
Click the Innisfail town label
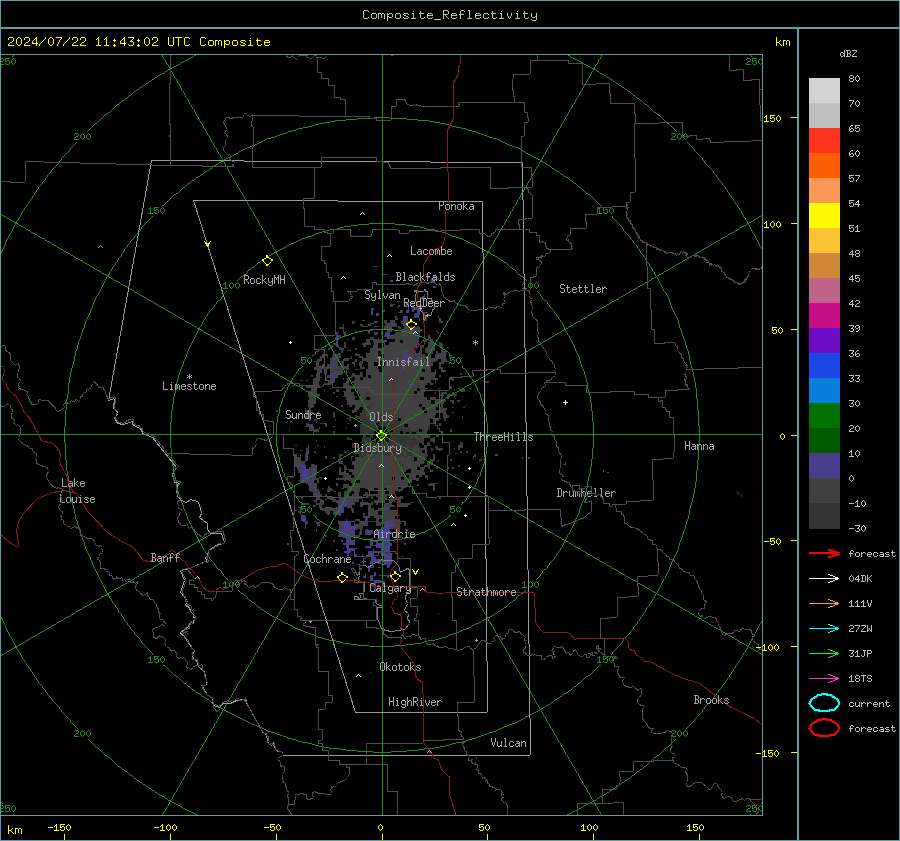pos(403,362)
